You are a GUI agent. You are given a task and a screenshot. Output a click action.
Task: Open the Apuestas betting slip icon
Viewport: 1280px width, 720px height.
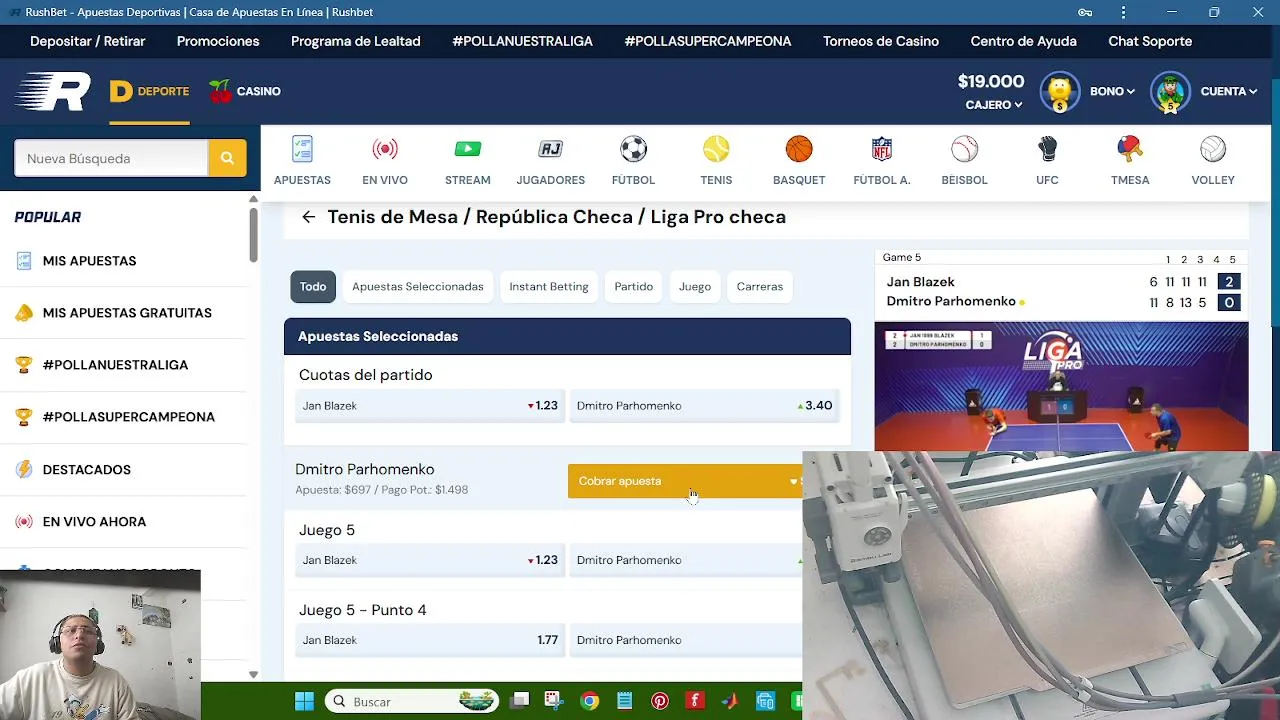pyautogui.click(x=302, y=150)
